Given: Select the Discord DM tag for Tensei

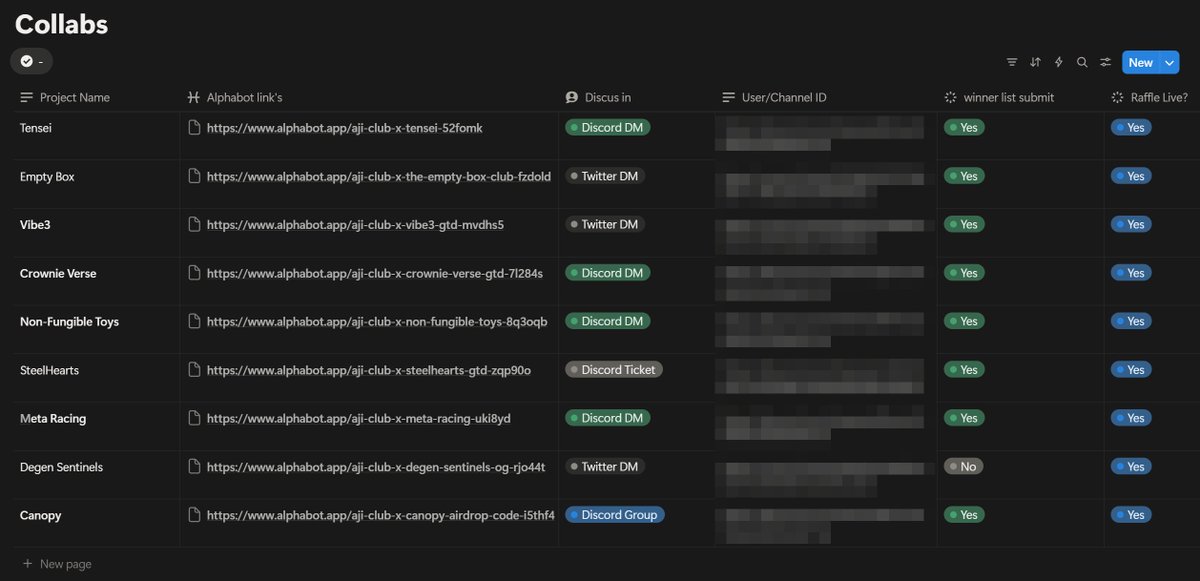Looking at the screenshot, I should click(608, 127).
